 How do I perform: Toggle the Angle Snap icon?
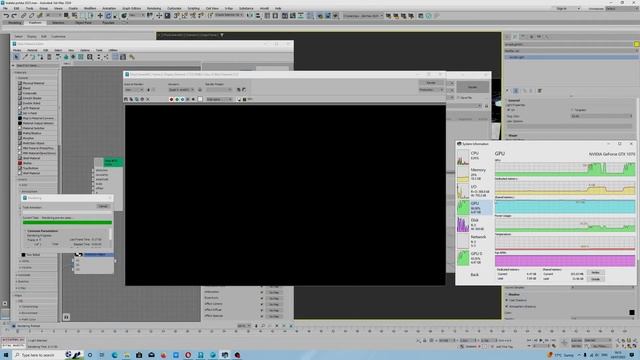[184, 16]
